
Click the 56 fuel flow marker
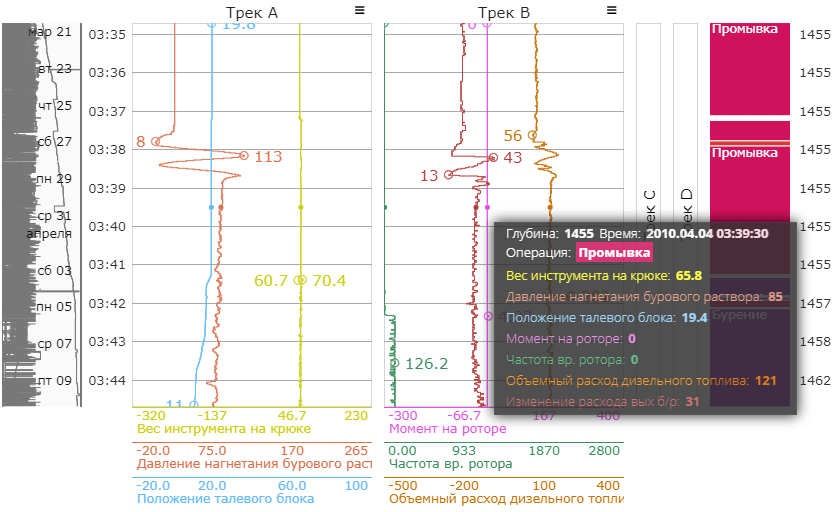click(x=532, y=135)
